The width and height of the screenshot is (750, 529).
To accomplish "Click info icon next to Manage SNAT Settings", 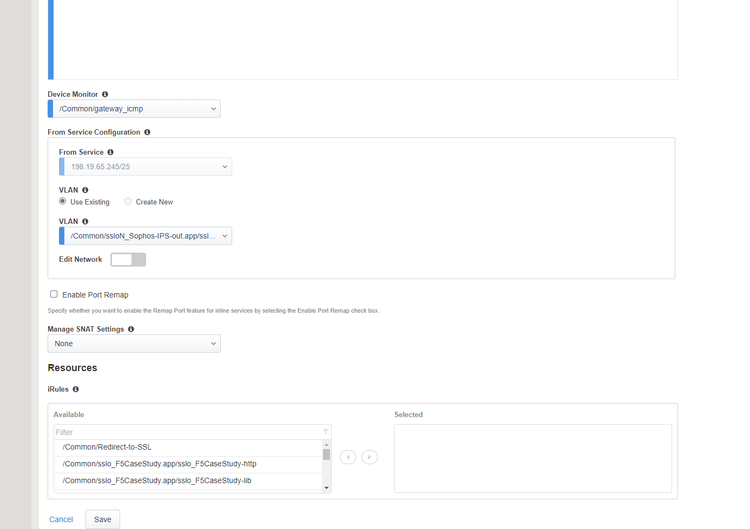I will [131, 329].
